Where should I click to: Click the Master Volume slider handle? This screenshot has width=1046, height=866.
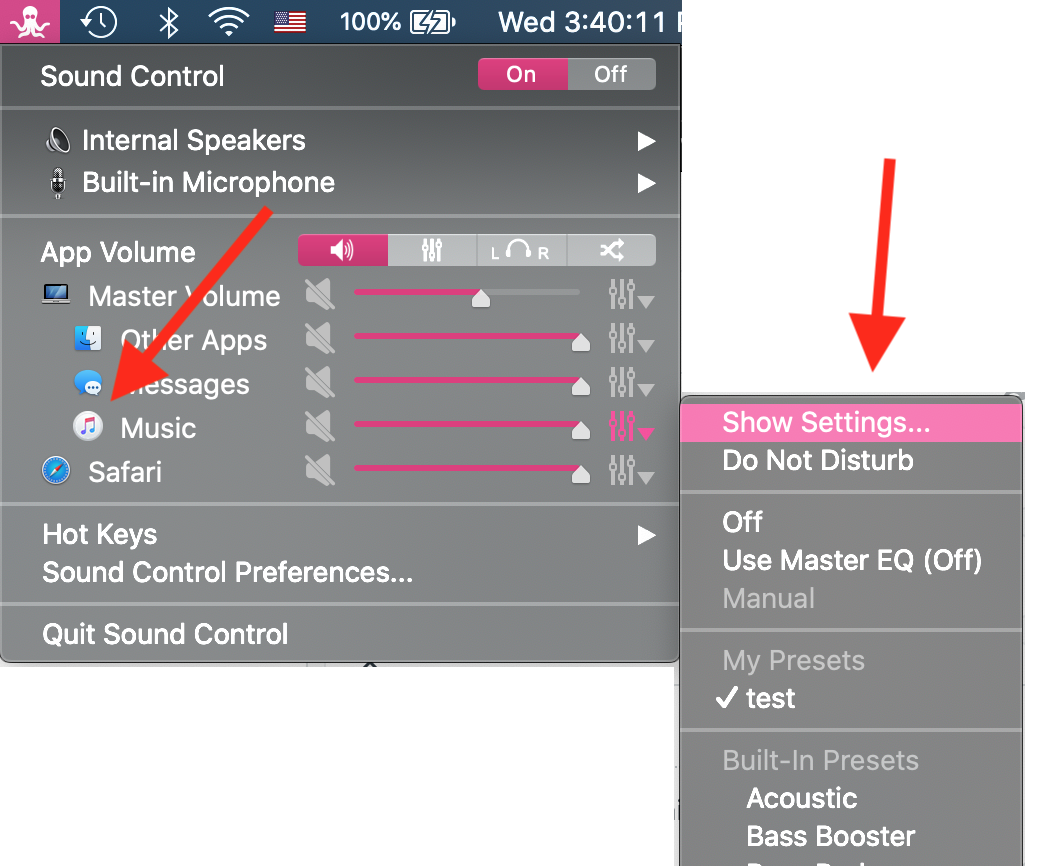tap(481, 297)
